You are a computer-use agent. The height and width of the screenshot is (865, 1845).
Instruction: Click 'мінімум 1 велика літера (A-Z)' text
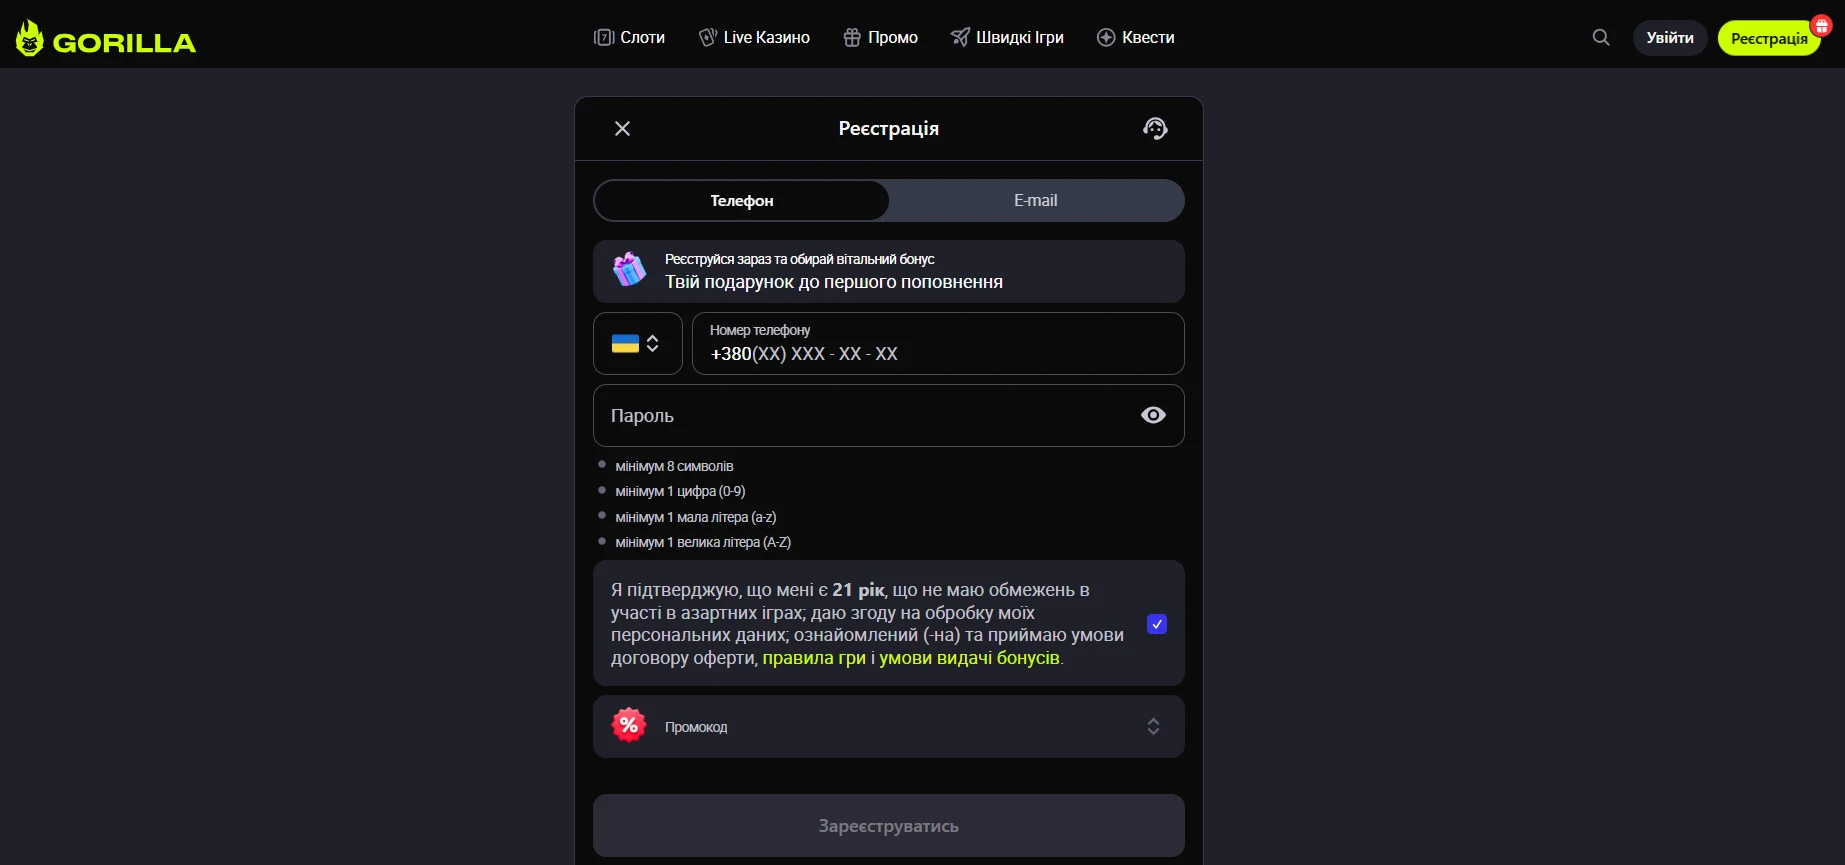pyautogui.click(x=703, y=542)
